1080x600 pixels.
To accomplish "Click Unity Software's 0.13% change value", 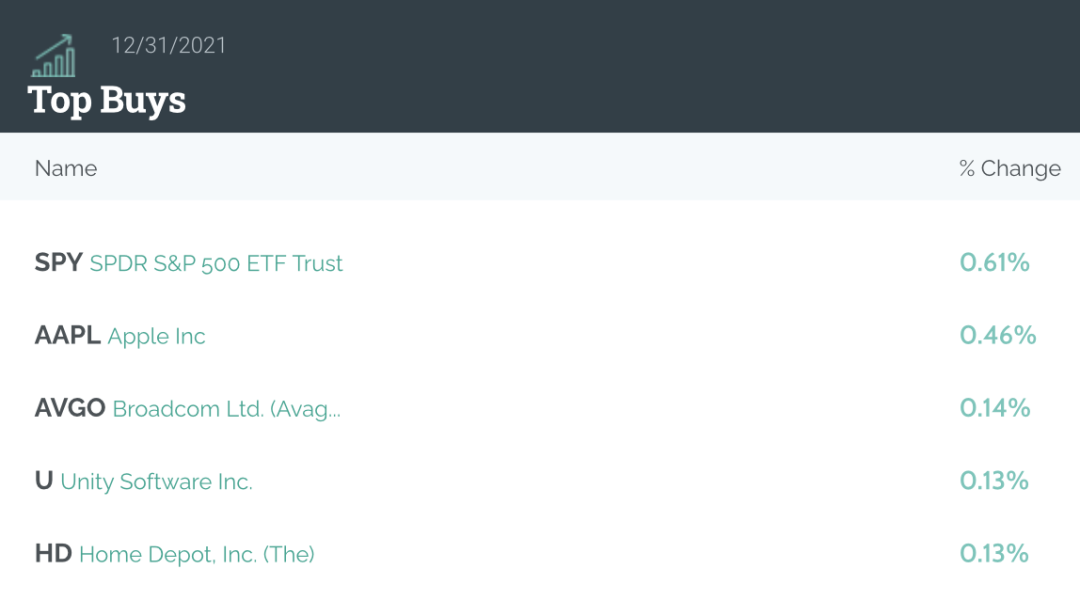I will click(x=994, y=481).
